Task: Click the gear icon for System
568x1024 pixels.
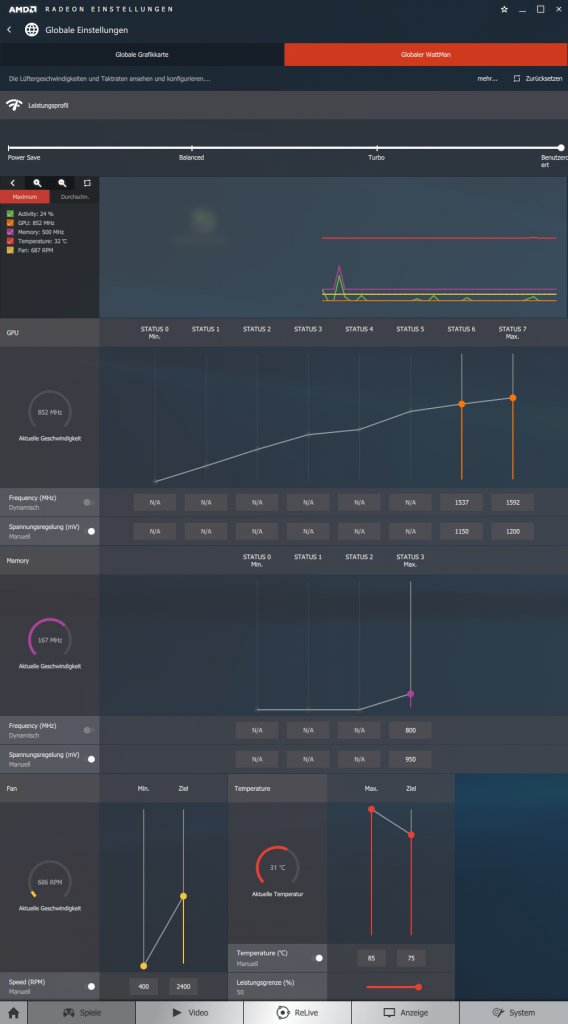Action: tap(498, 1013)
